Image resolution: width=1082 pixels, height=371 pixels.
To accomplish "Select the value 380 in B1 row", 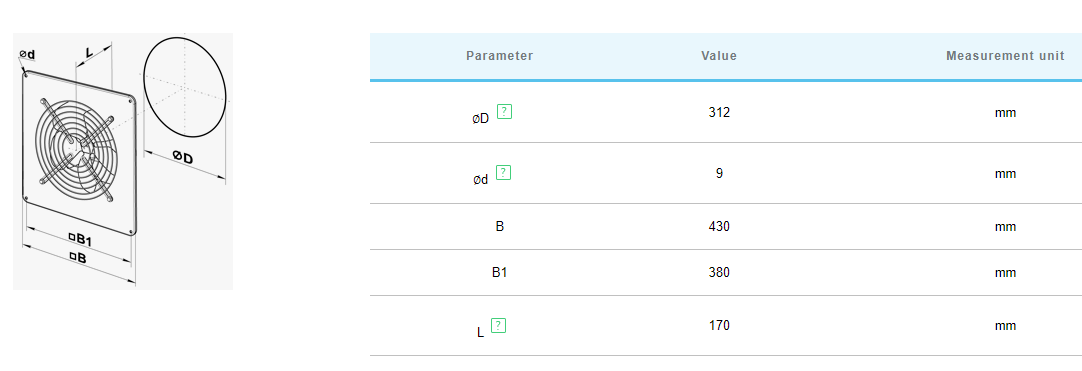I will click(719, 272).
